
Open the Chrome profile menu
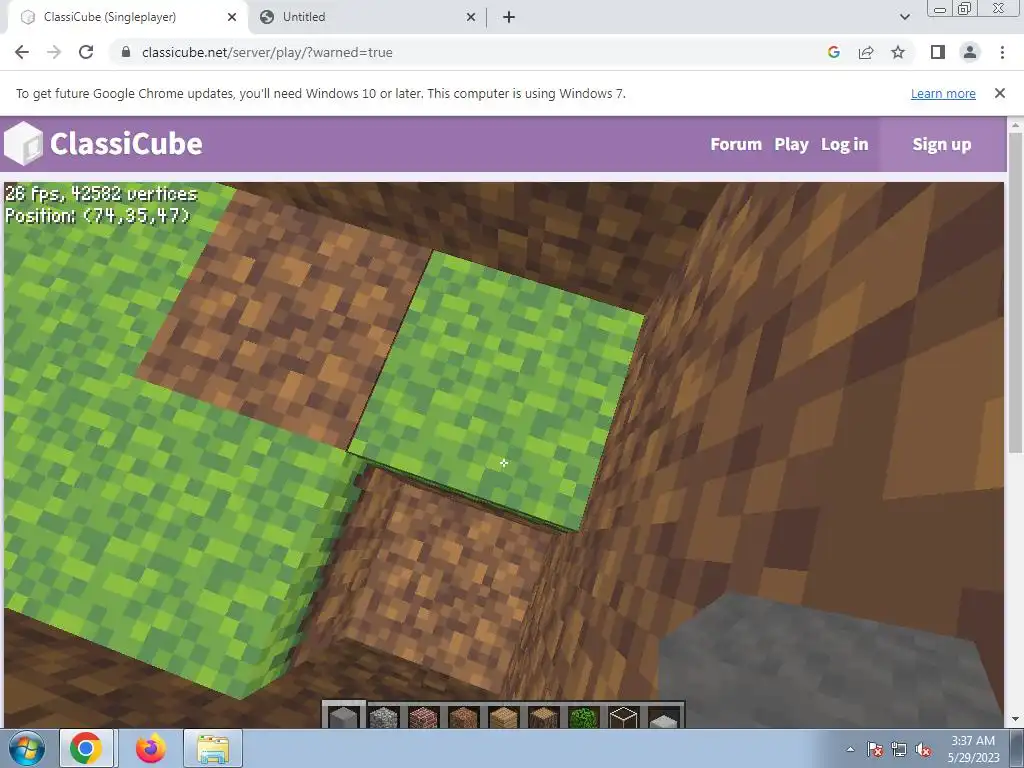point(970,52)
